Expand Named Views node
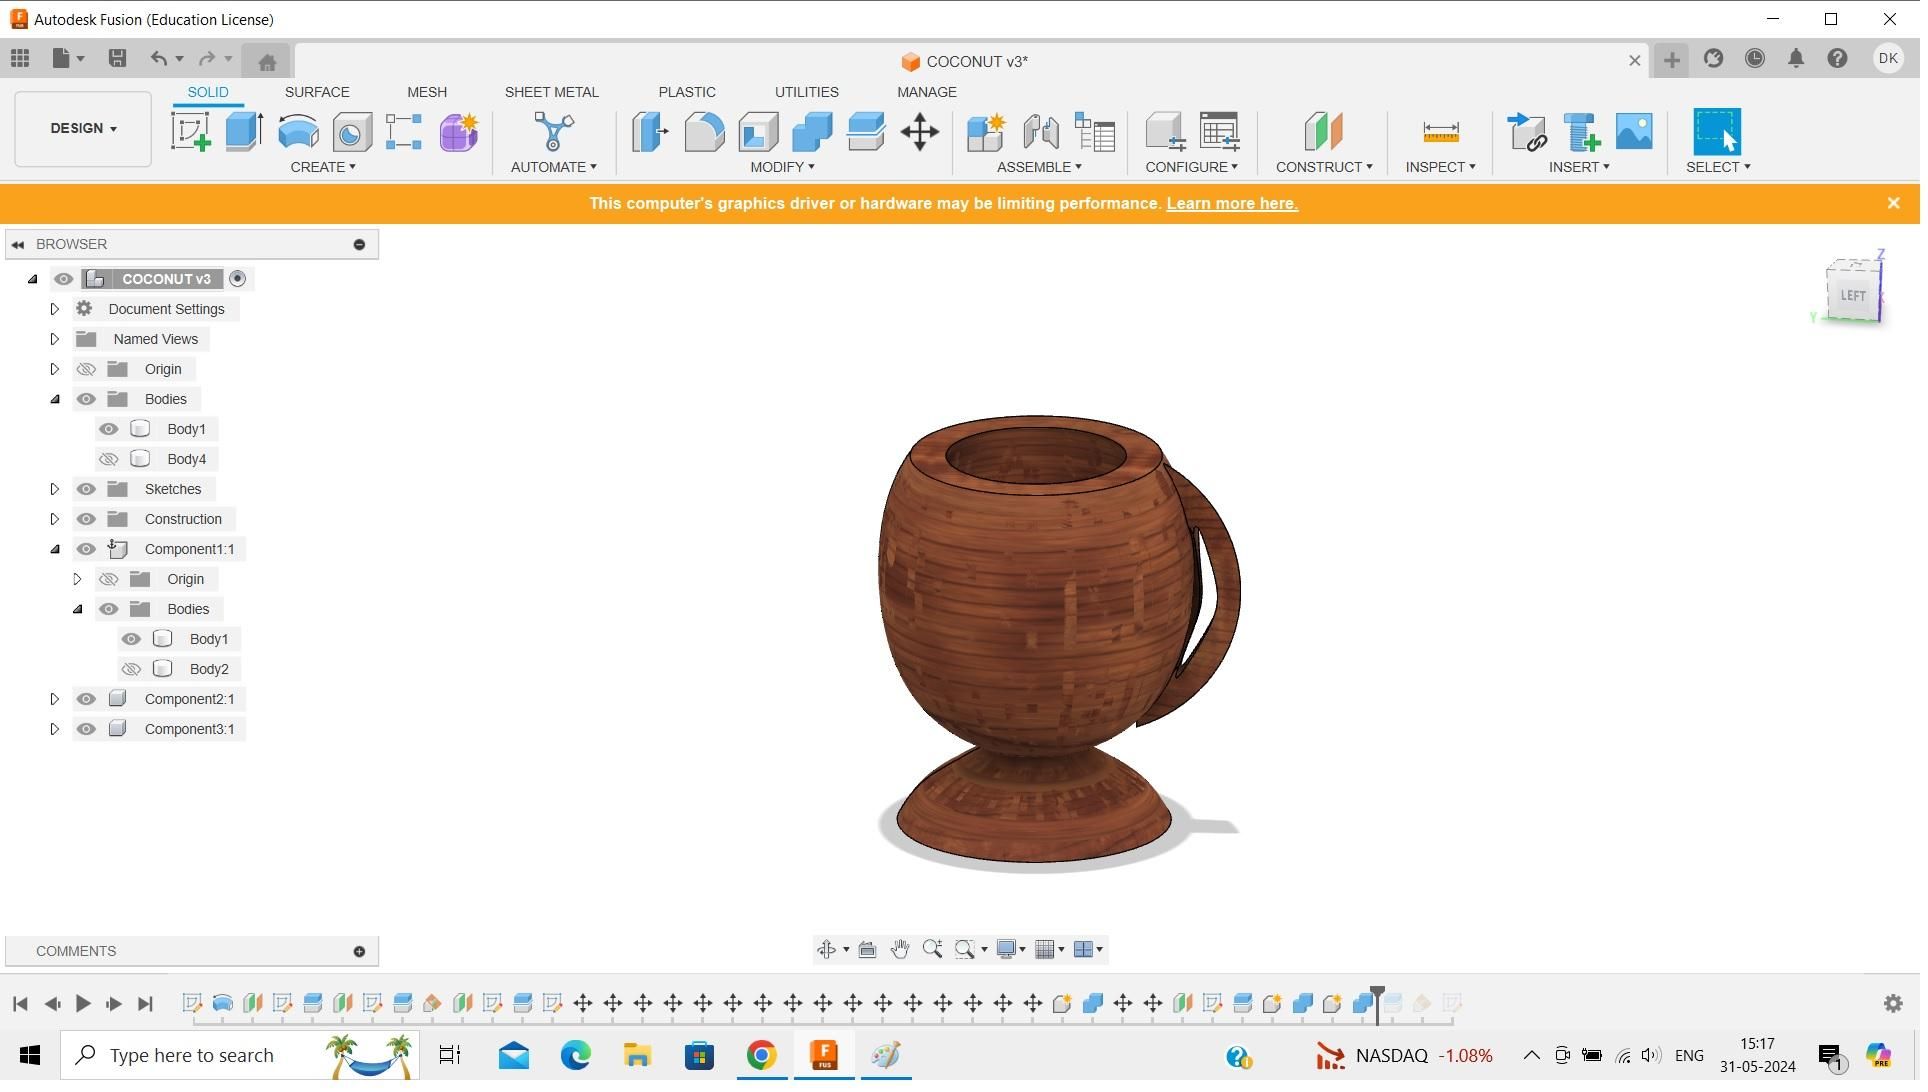1928x1092 pixels. point(55,339)
